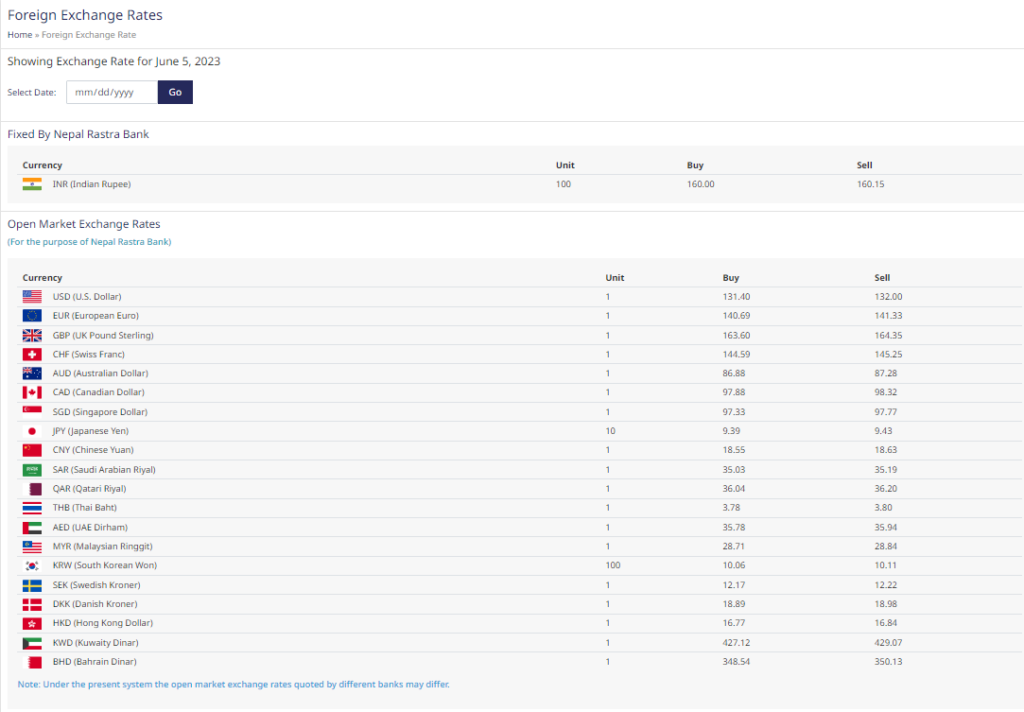
Task: Click the Indian flag icon beside INR
Action: pyautogui.click(x=32, y=184)
